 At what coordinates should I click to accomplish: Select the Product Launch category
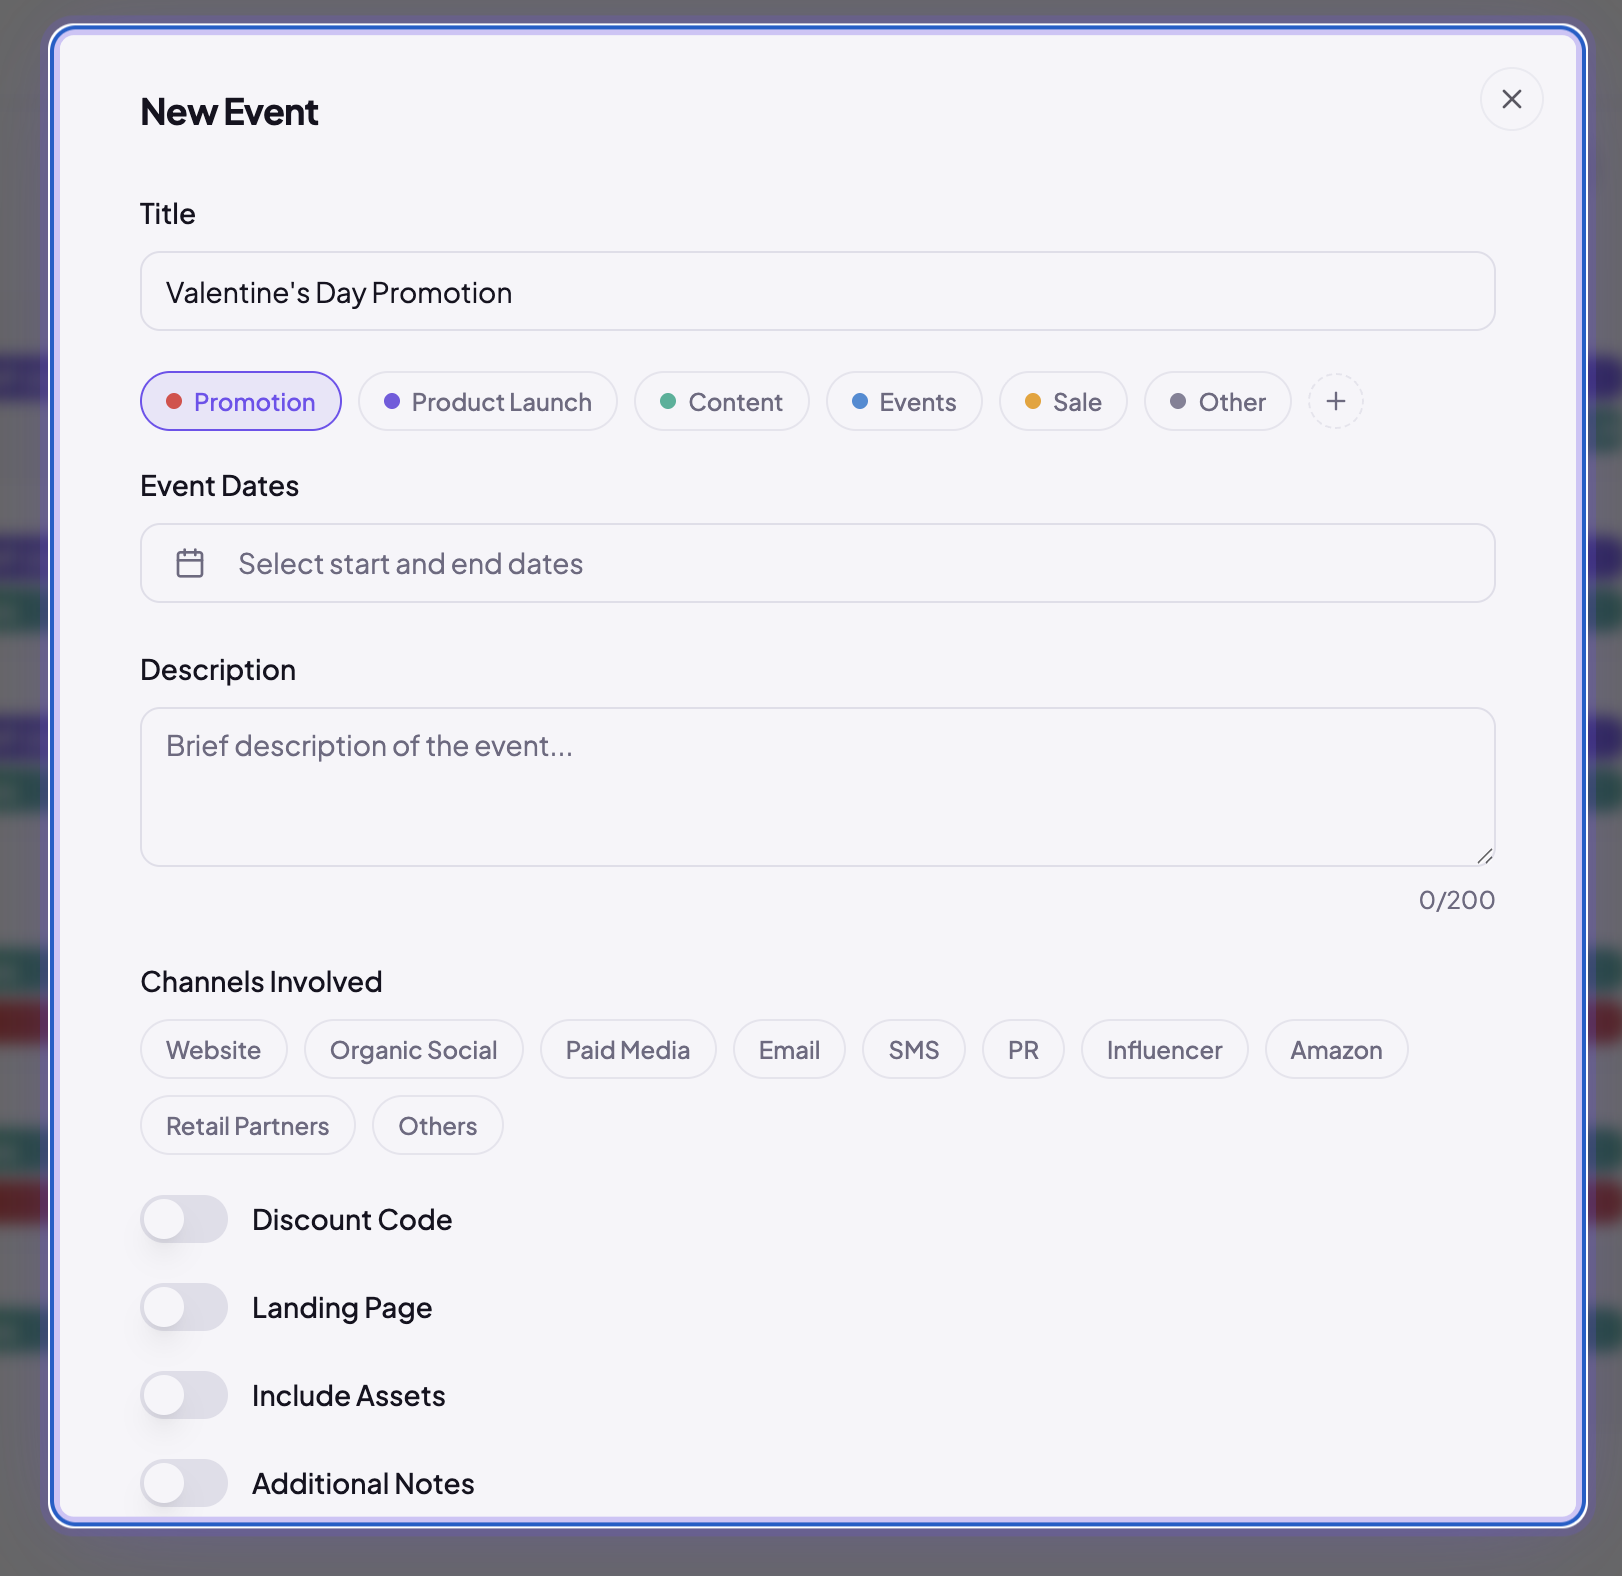click(x=488, y=401)
